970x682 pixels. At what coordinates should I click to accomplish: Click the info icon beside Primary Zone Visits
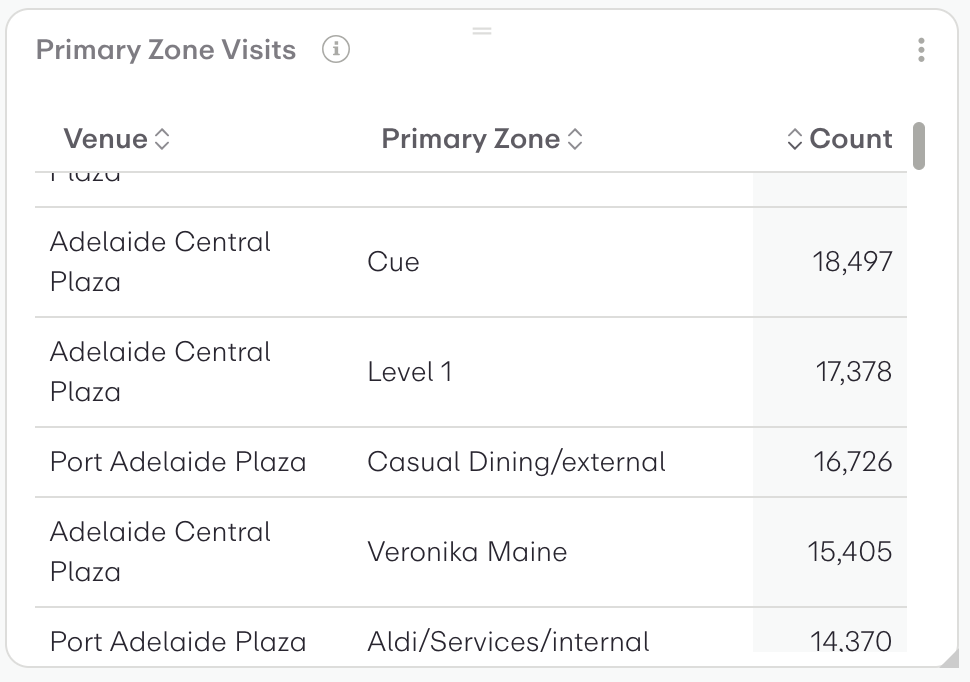point(336,49)
